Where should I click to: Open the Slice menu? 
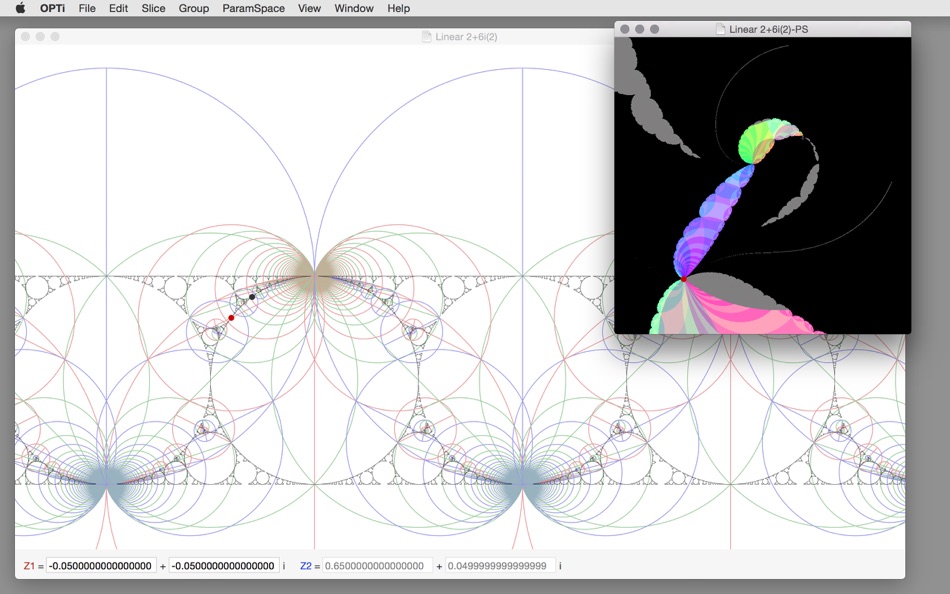153,8
